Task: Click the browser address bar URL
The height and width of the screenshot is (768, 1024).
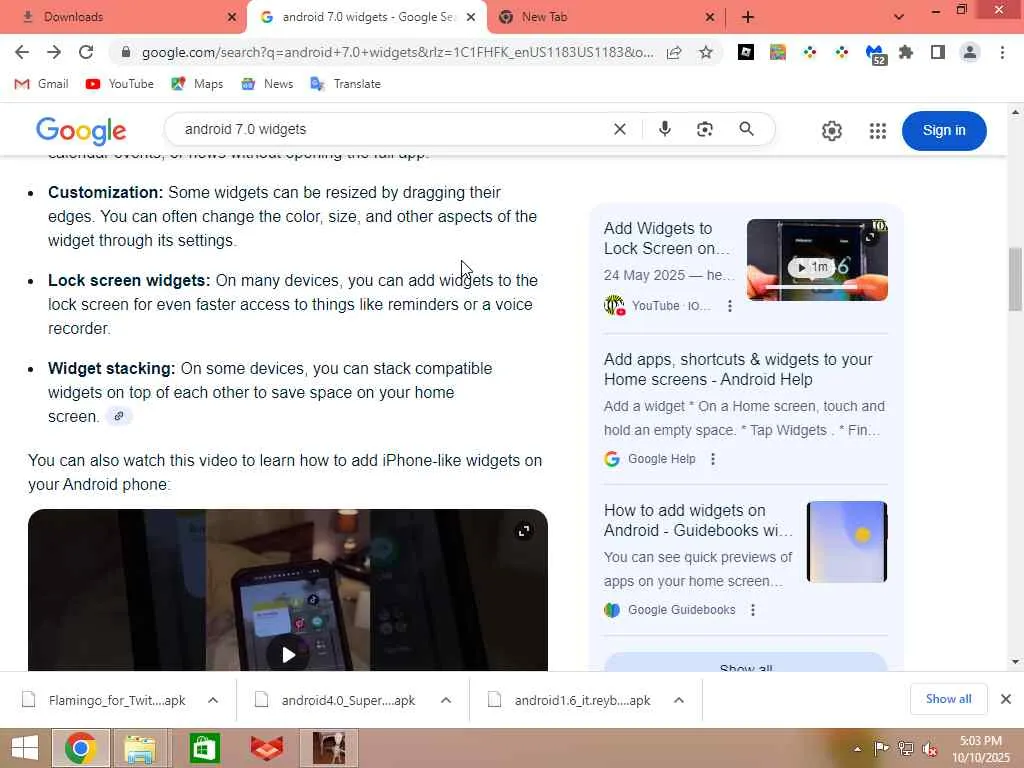Action: coord(397,52)
